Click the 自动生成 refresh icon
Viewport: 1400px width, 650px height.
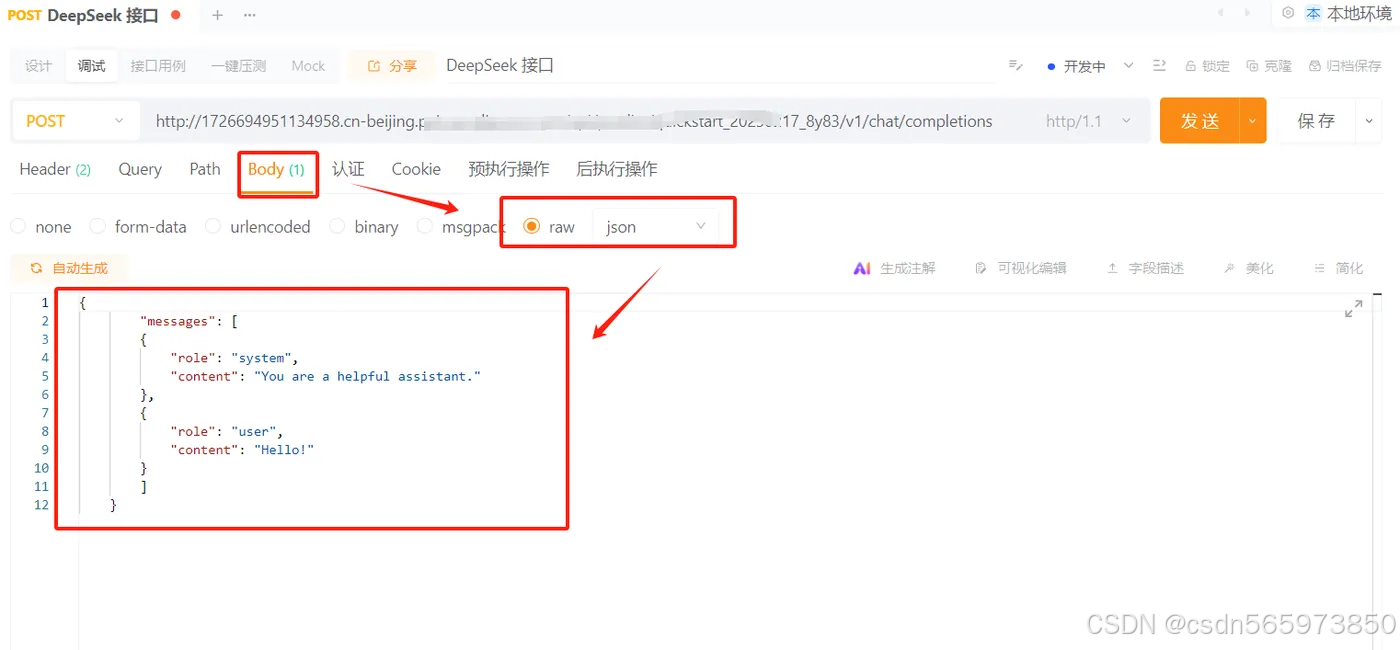click(37, 268)
